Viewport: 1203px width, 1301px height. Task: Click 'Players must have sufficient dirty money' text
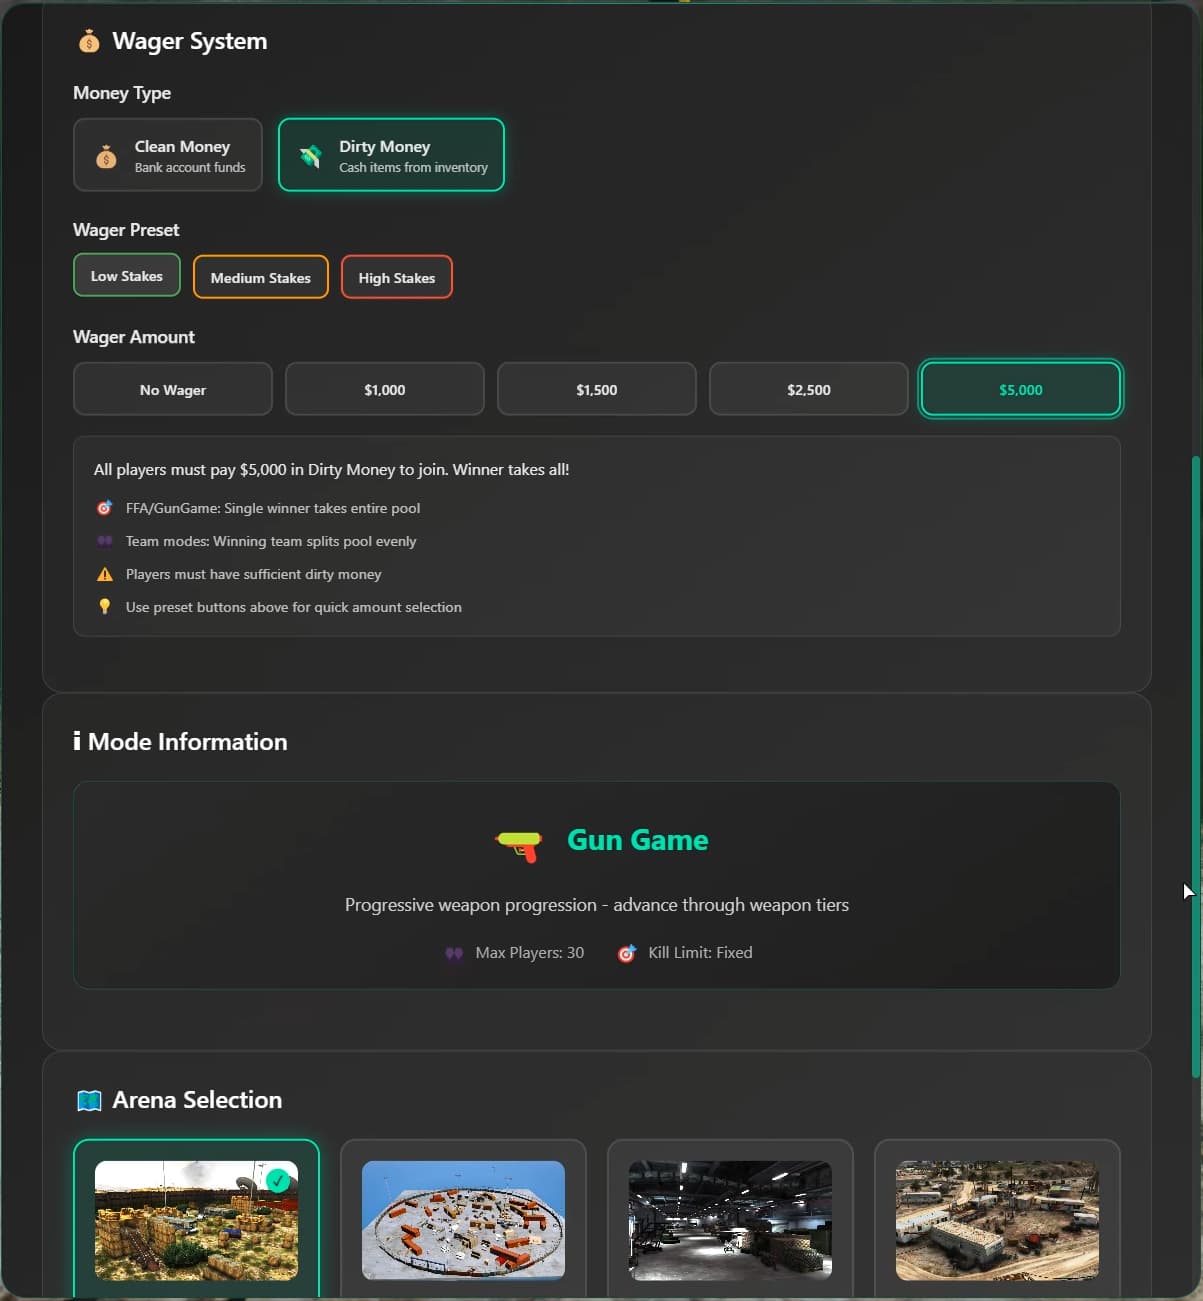point(254,574)
